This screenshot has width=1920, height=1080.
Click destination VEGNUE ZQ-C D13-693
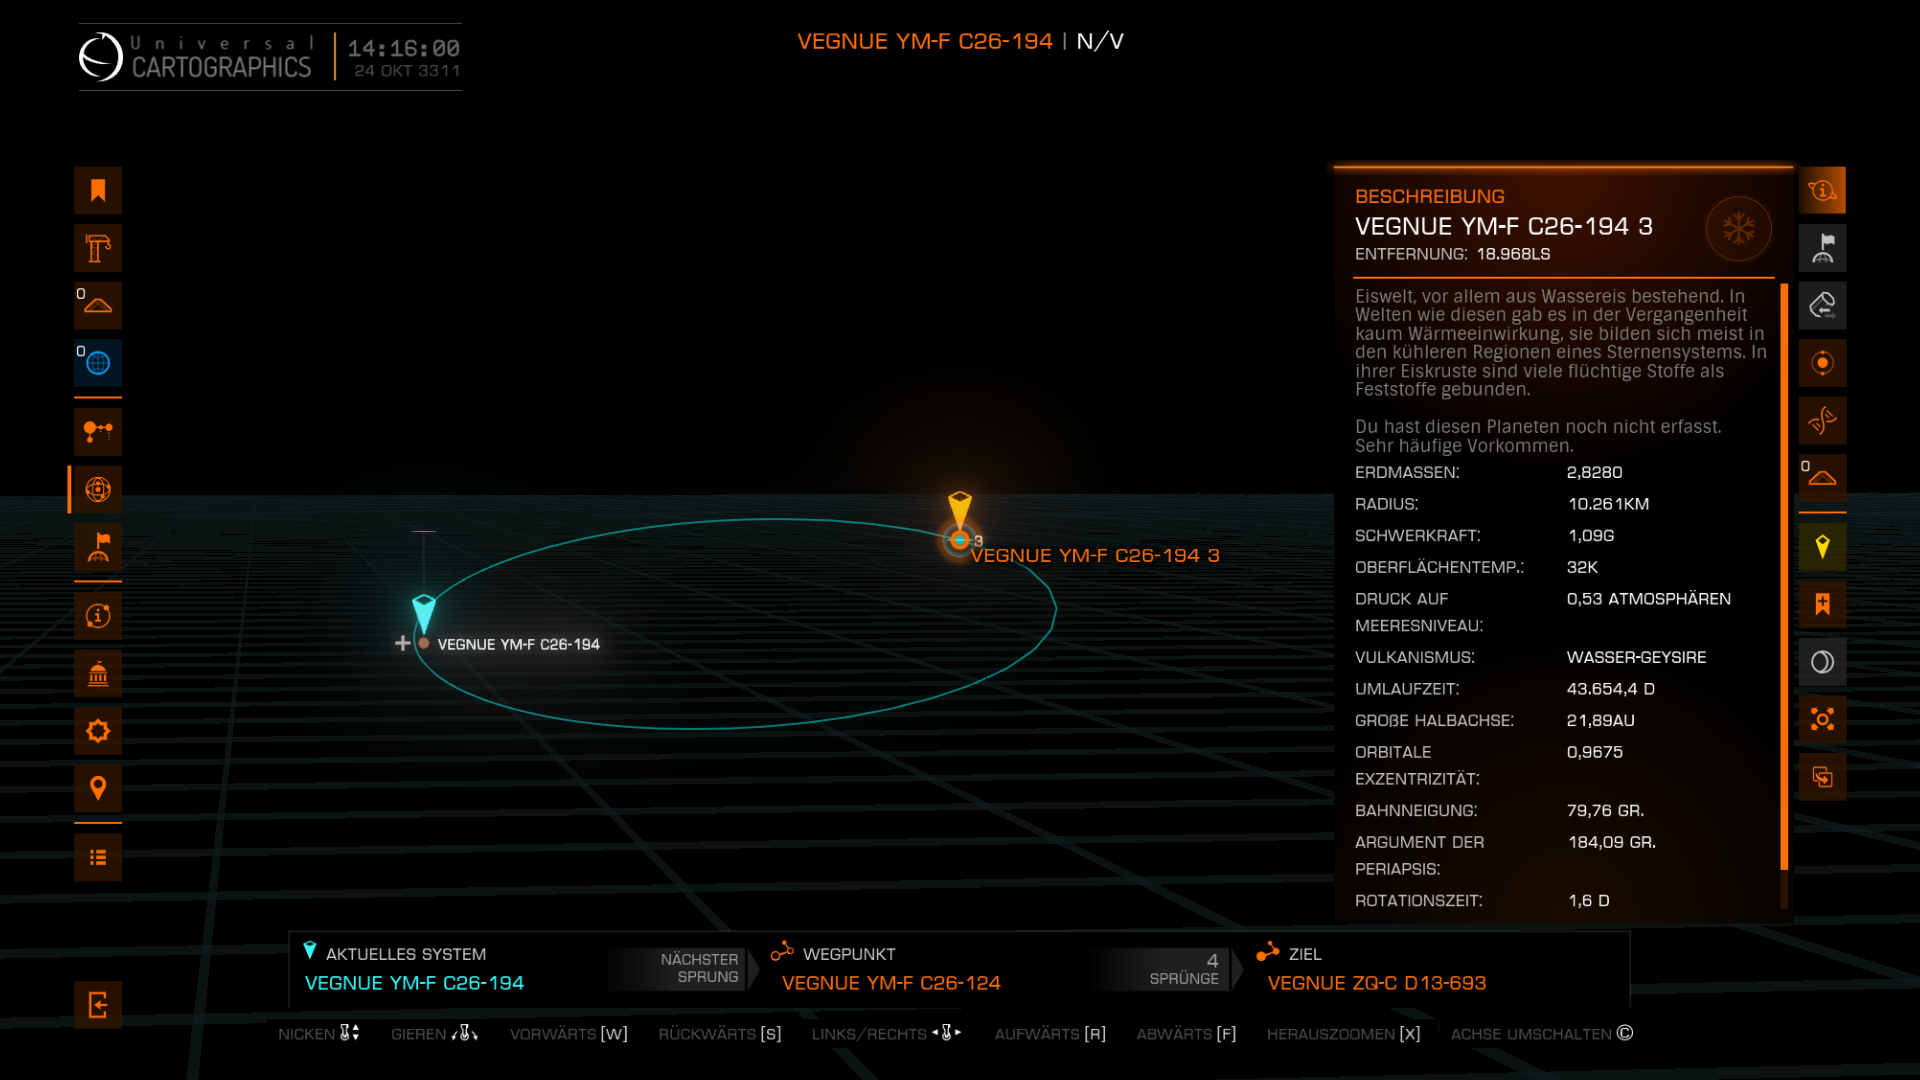[1376, 983]
